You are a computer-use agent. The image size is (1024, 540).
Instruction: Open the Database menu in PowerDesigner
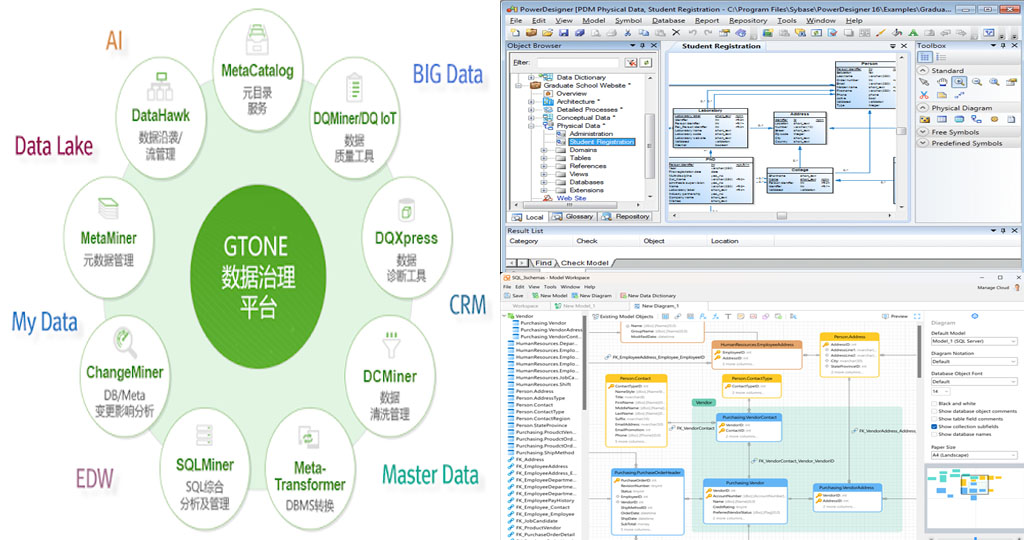[669, 20]
